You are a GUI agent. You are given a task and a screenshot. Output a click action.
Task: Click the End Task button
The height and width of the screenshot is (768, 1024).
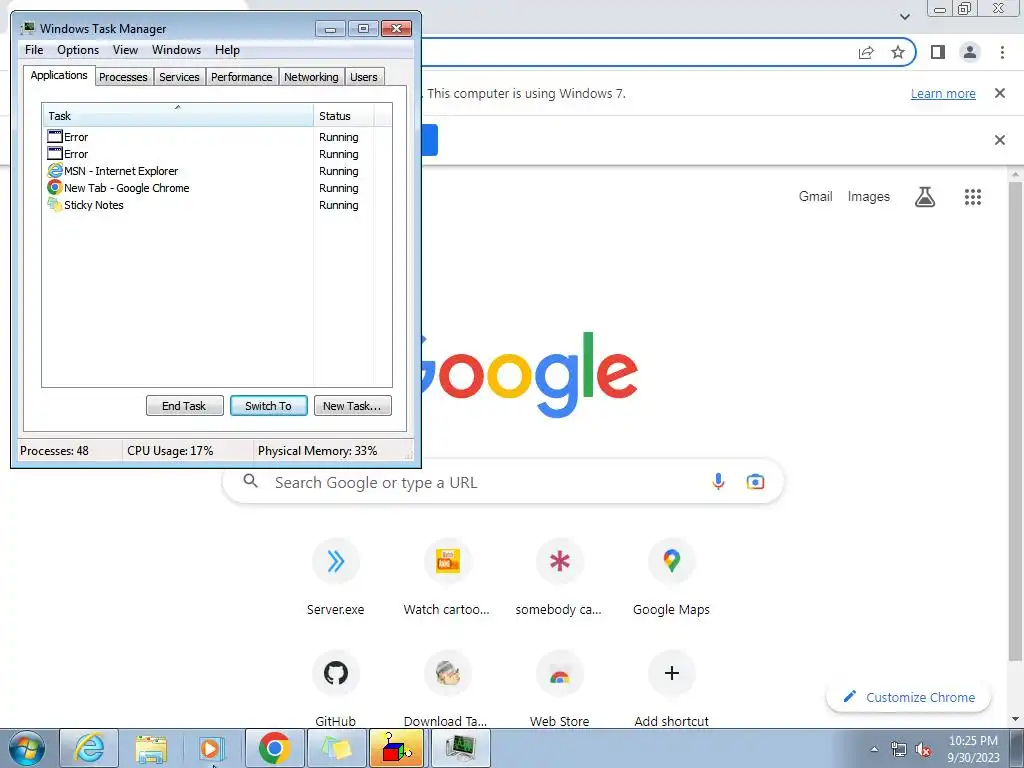pos(184,406)
